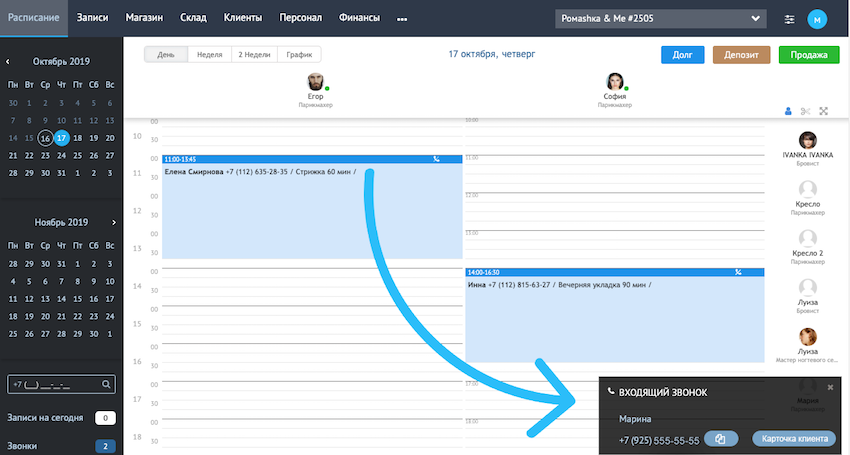Expand calendar to fullscreen with arrows icon

[x=824, y=111]
